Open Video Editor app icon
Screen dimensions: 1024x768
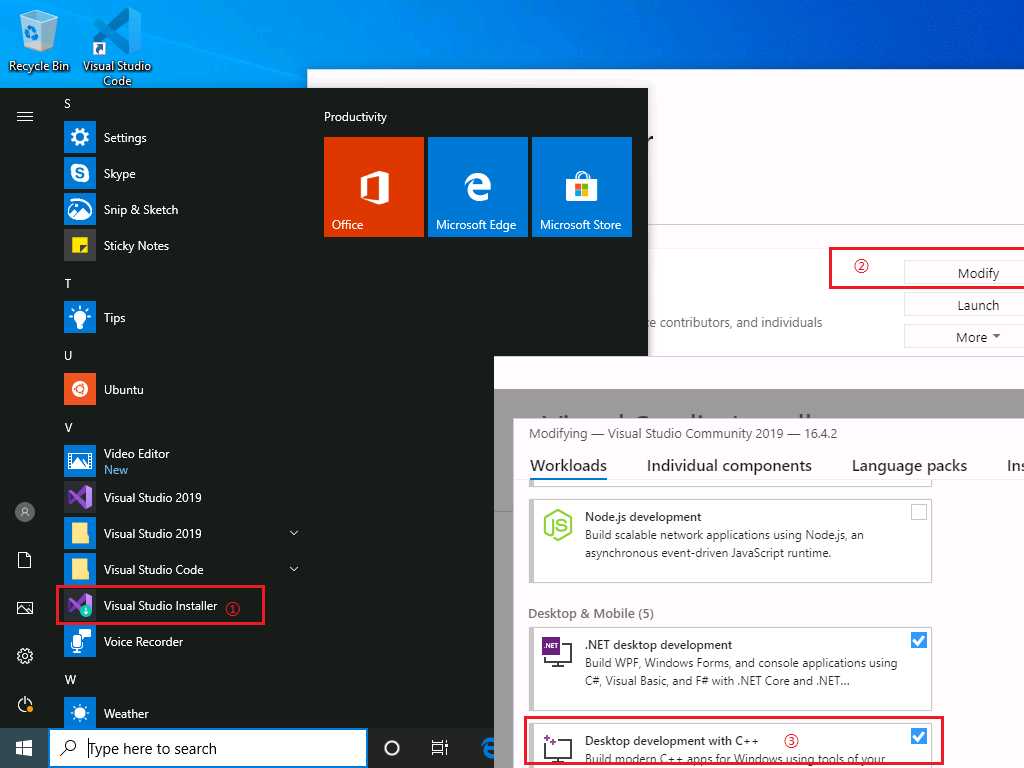[x=80, y=461]
